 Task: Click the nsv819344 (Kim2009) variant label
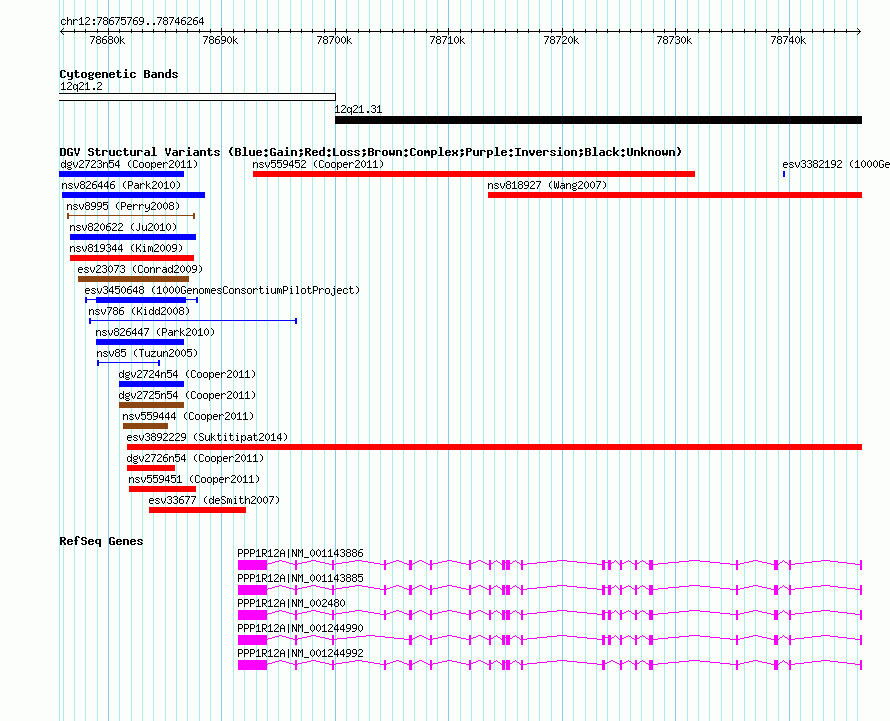pos(126,248)
